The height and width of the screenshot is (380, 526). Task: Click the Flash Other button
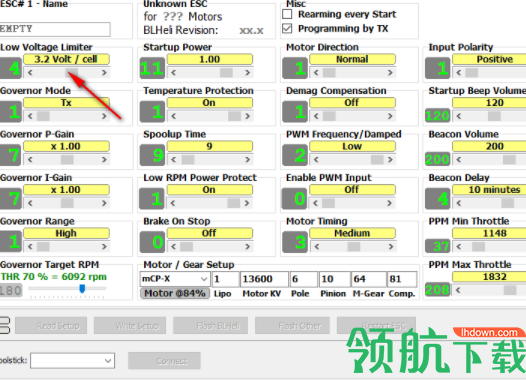[x=292, y=325]
